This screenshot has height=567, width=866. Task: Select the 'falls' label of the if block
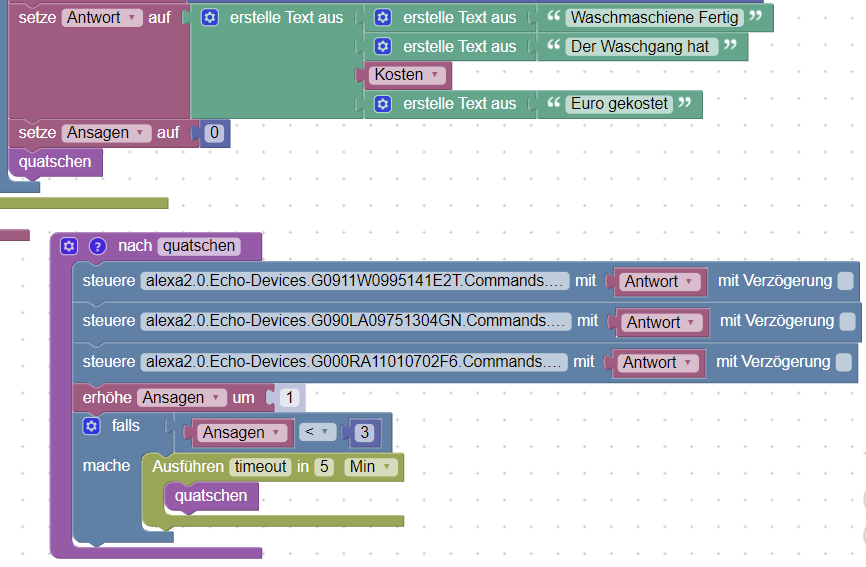[x=125, y=426]
